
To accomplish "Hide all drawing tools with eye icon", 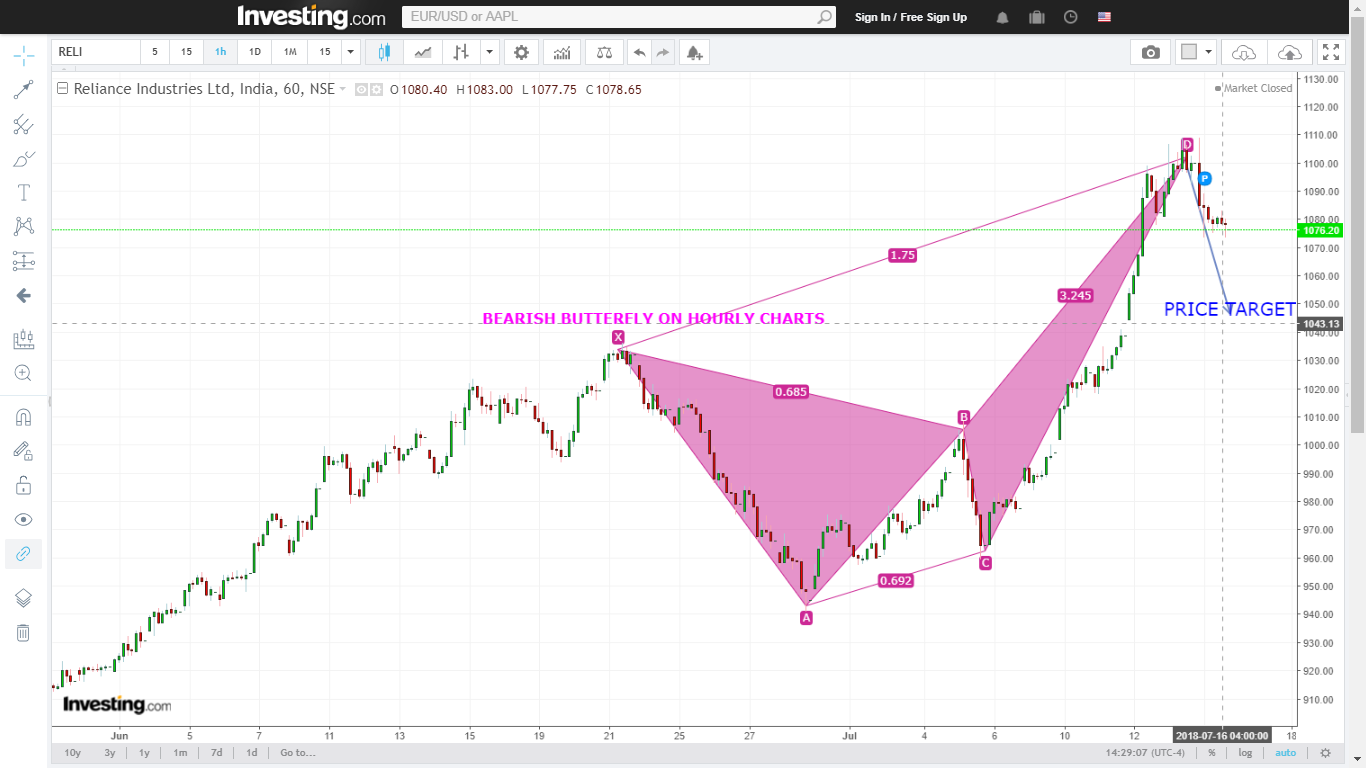I will pos(23,520).
